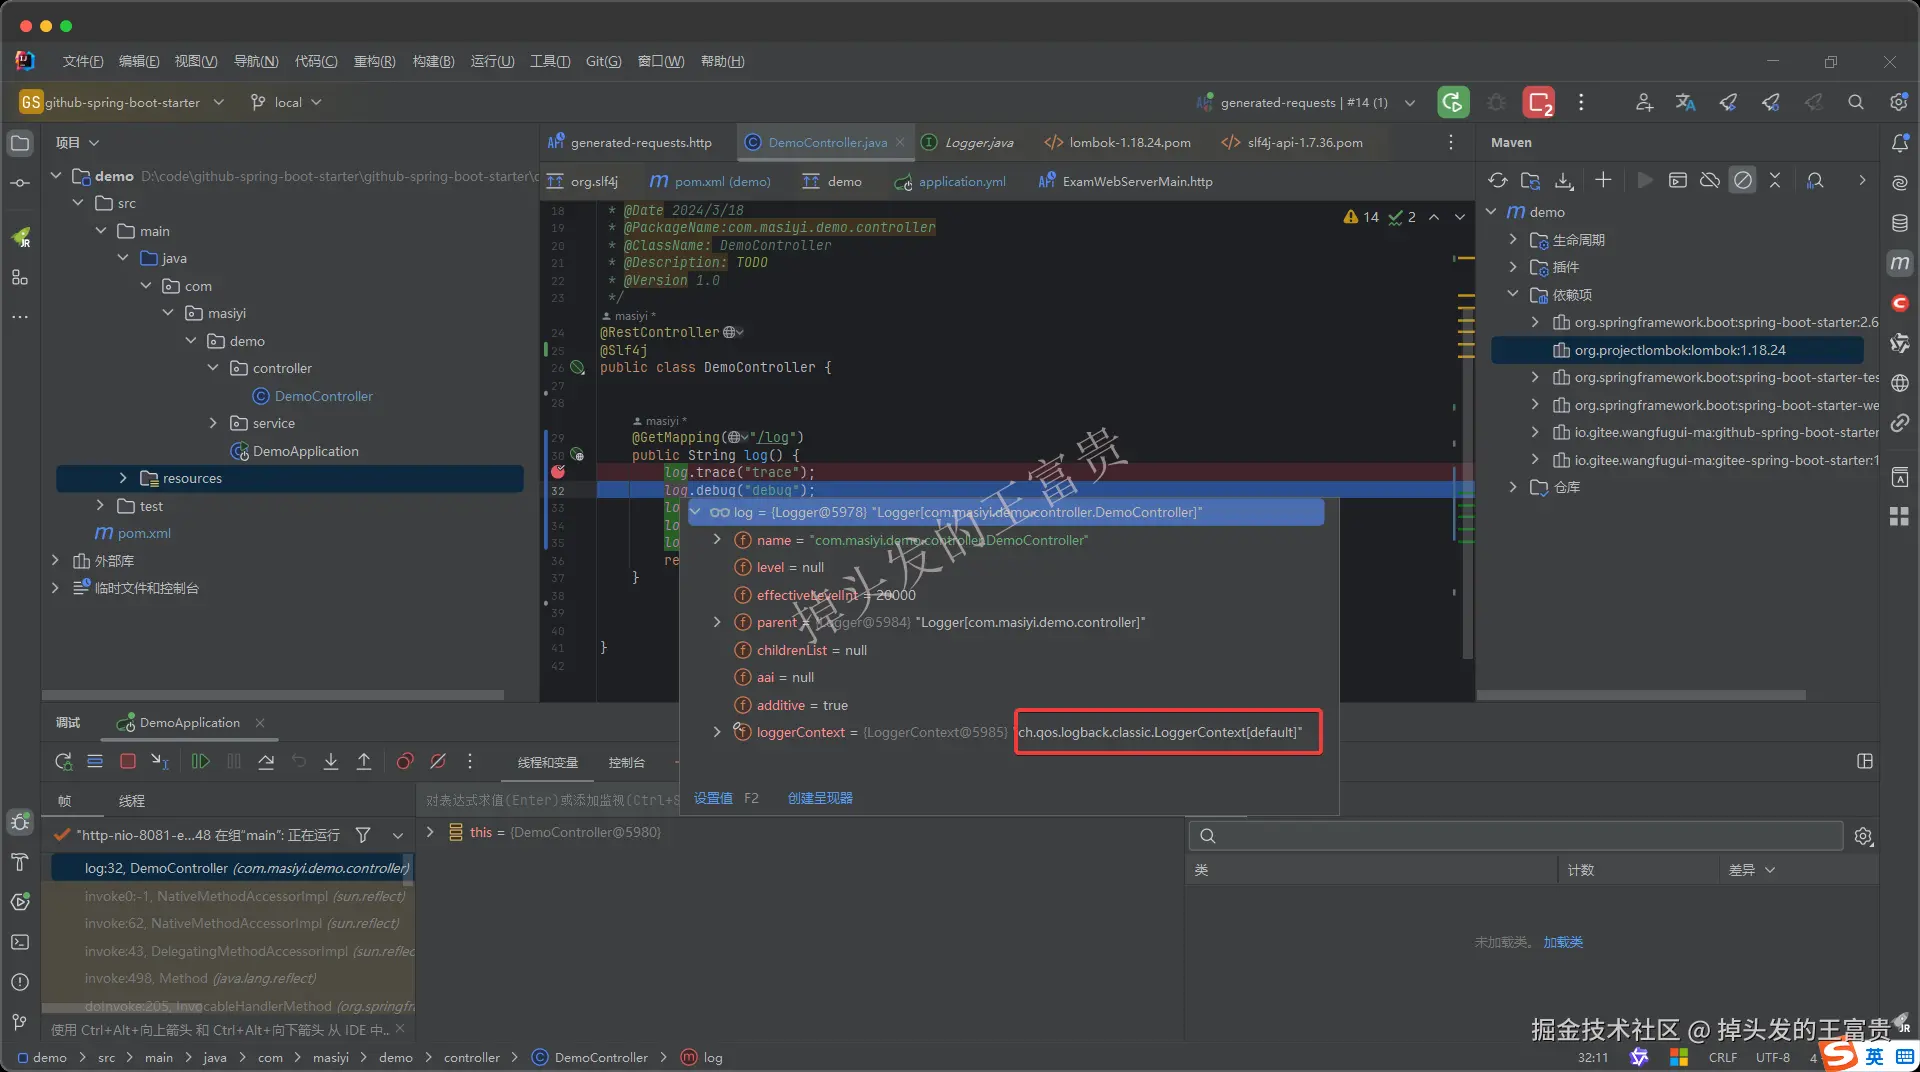Viewport: 1920px width, 1072px height.
Task: Click the evaluate expression input field
Action: 550,800
